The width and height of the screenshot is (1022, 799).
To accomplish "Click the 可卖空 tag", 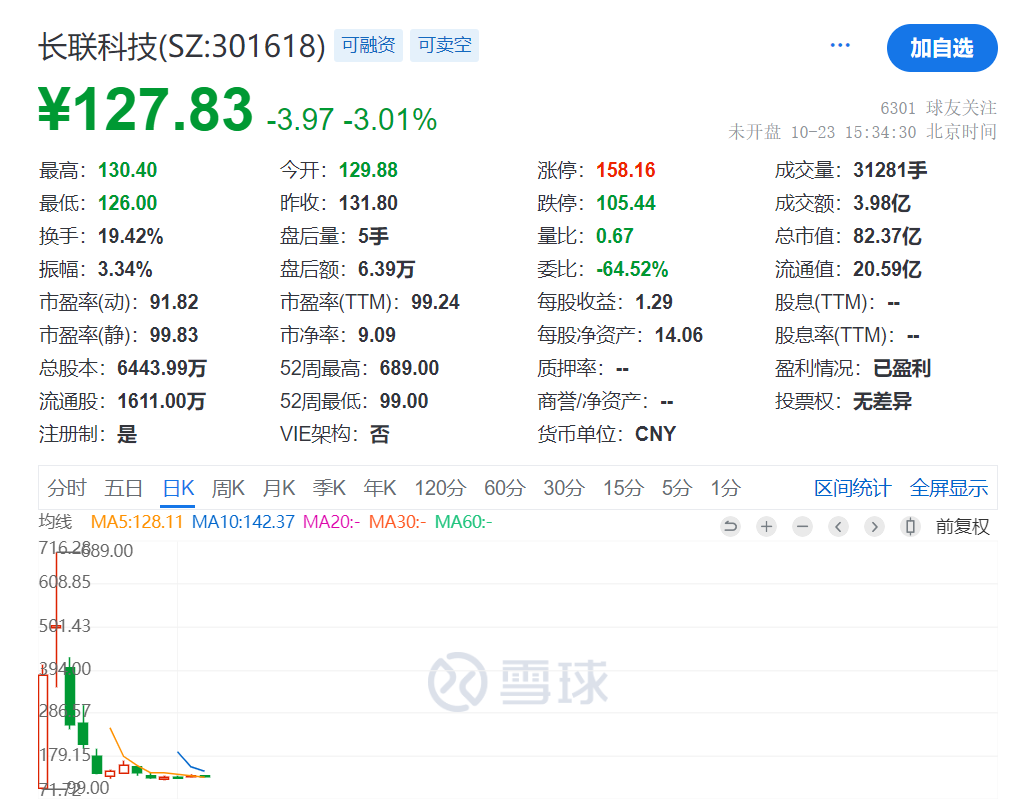I will click(x=445, y=45).
